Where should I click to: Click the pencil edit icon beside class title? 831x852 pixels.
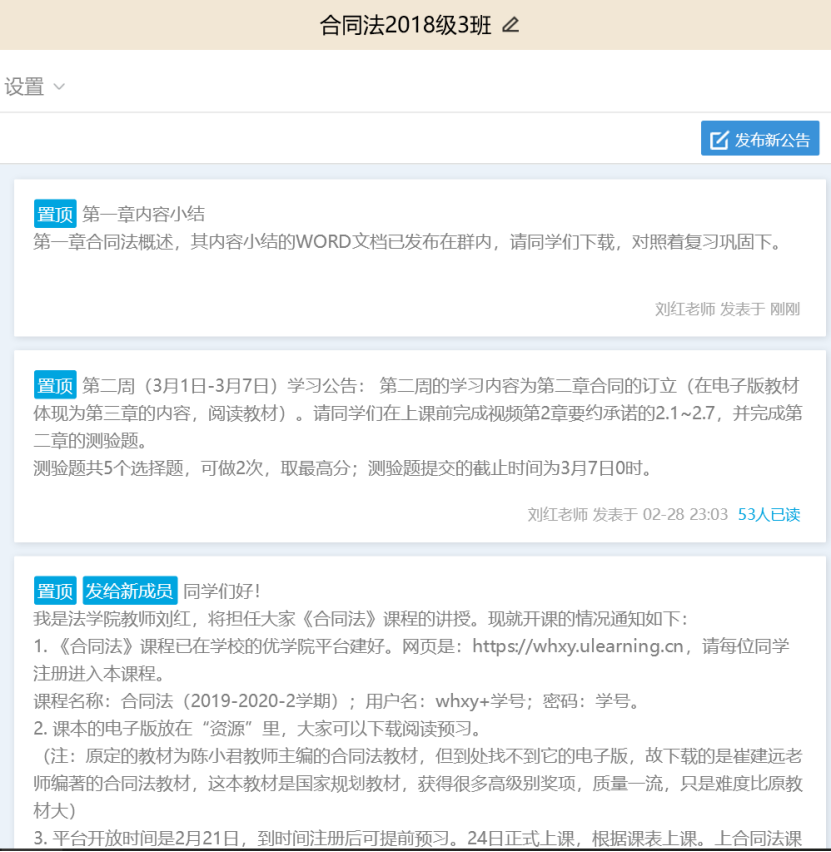coord(510,25)
